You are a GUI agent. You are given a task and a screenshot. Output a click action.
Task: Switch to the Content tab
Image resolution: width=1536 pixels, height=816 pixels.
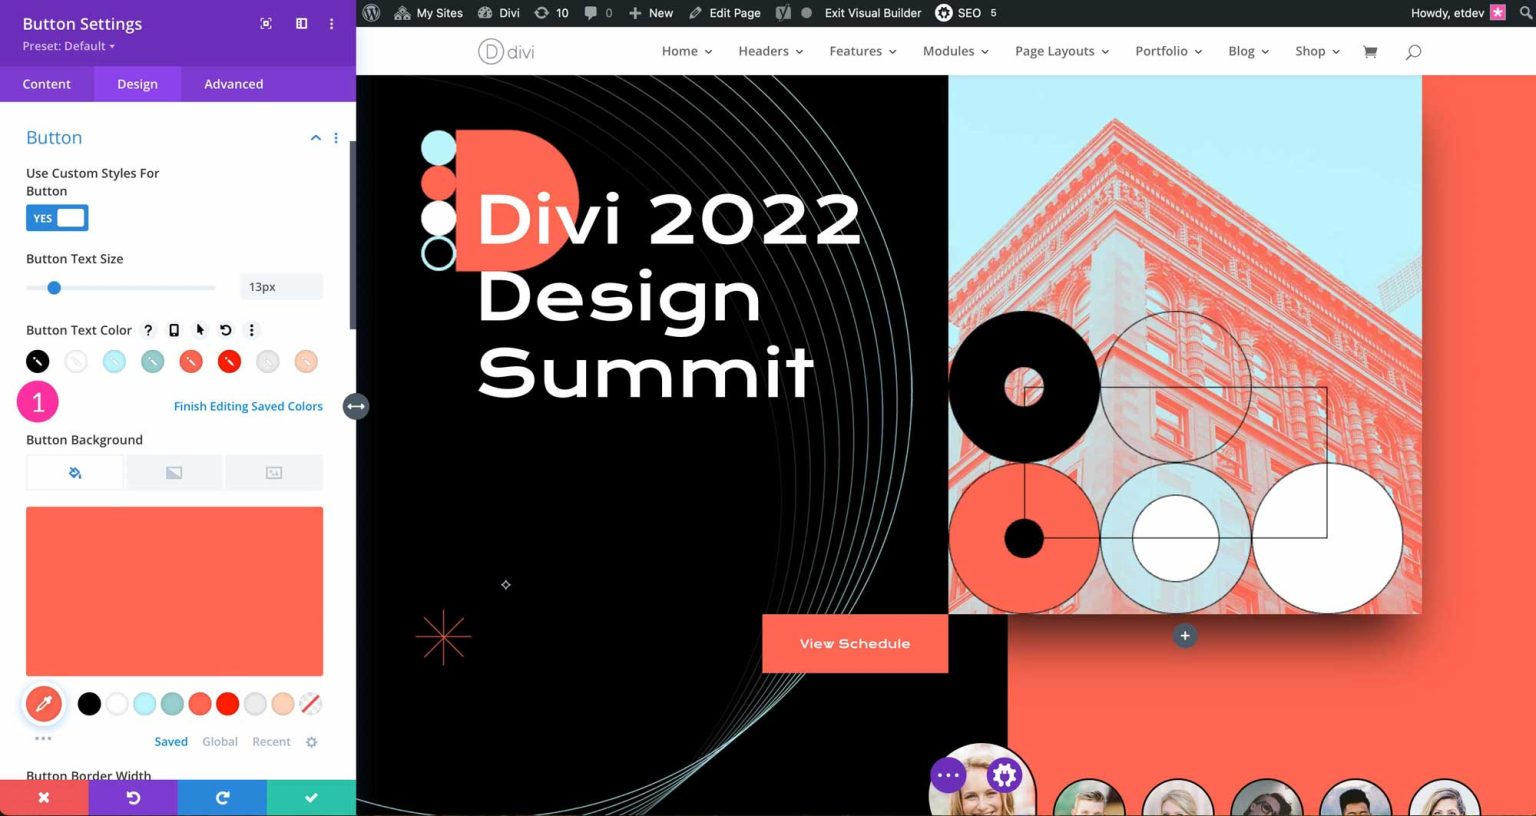[x=46, y=84]
